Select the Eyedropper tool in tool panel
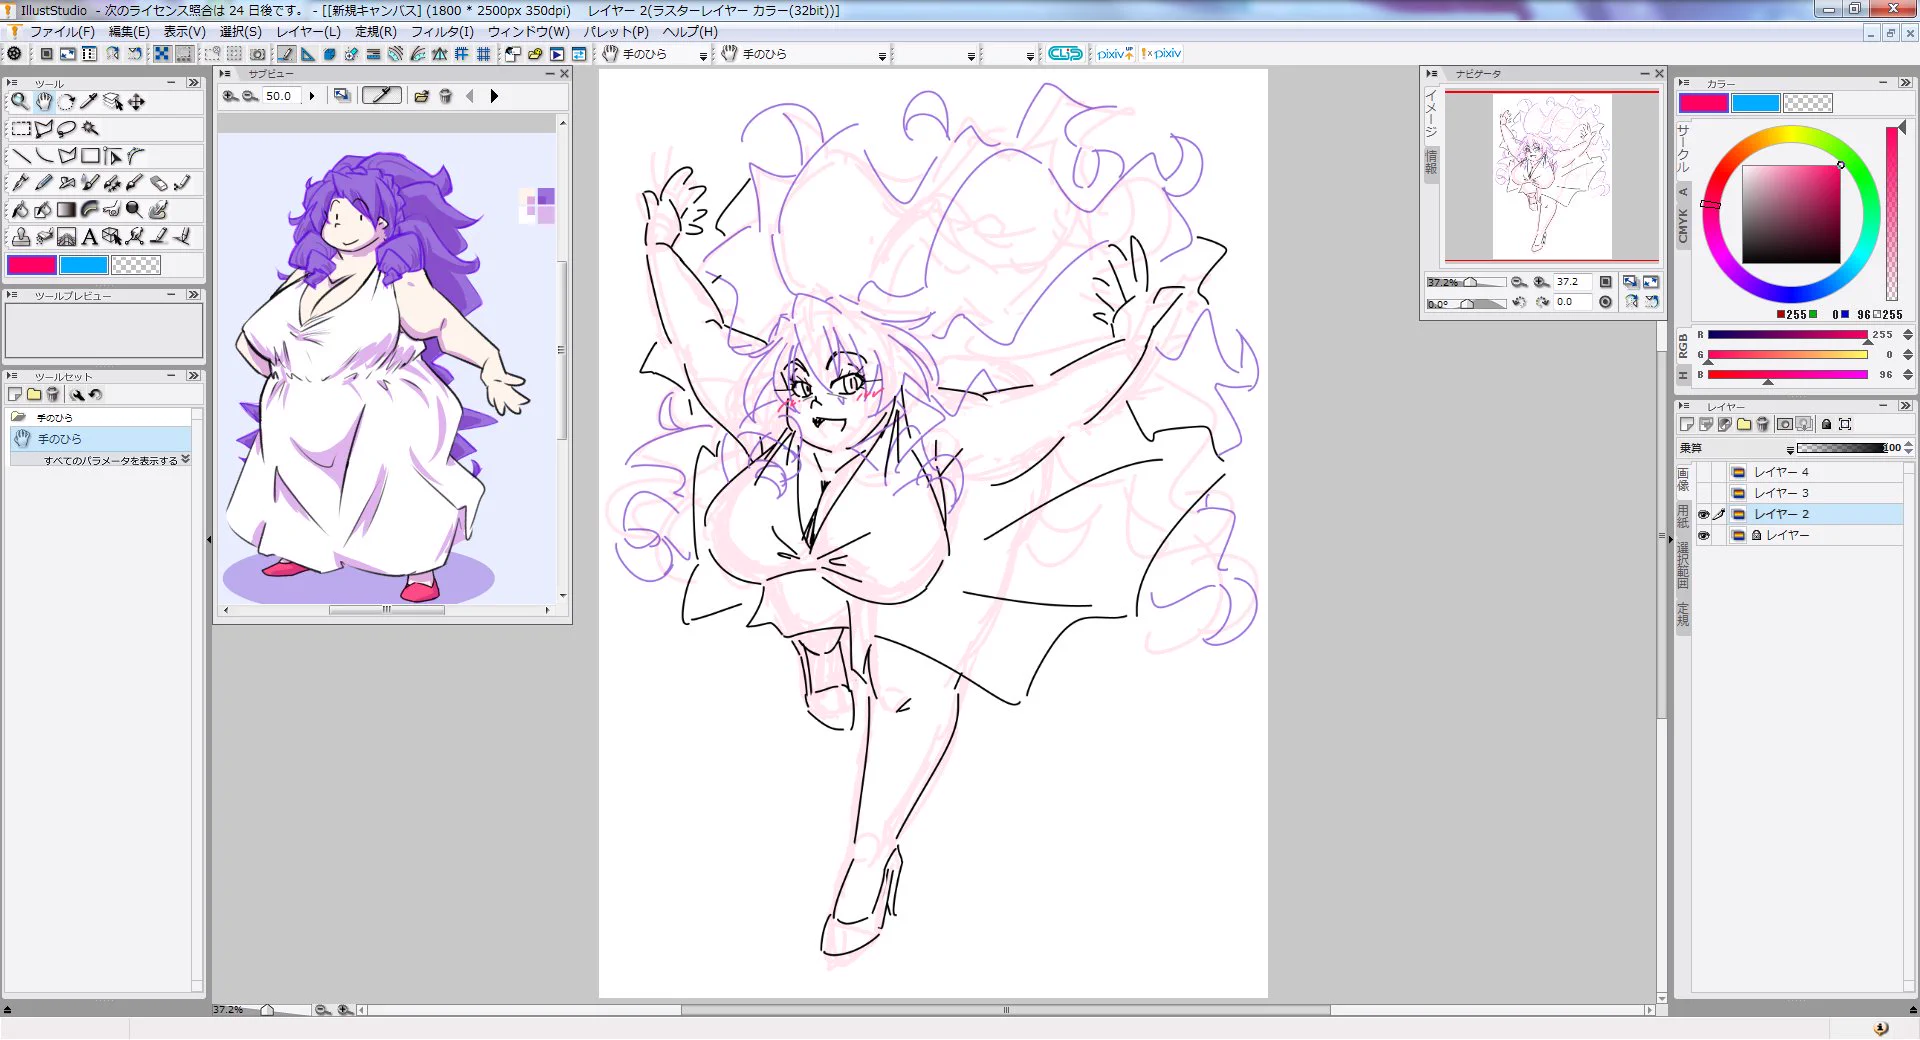 (90, 101)
